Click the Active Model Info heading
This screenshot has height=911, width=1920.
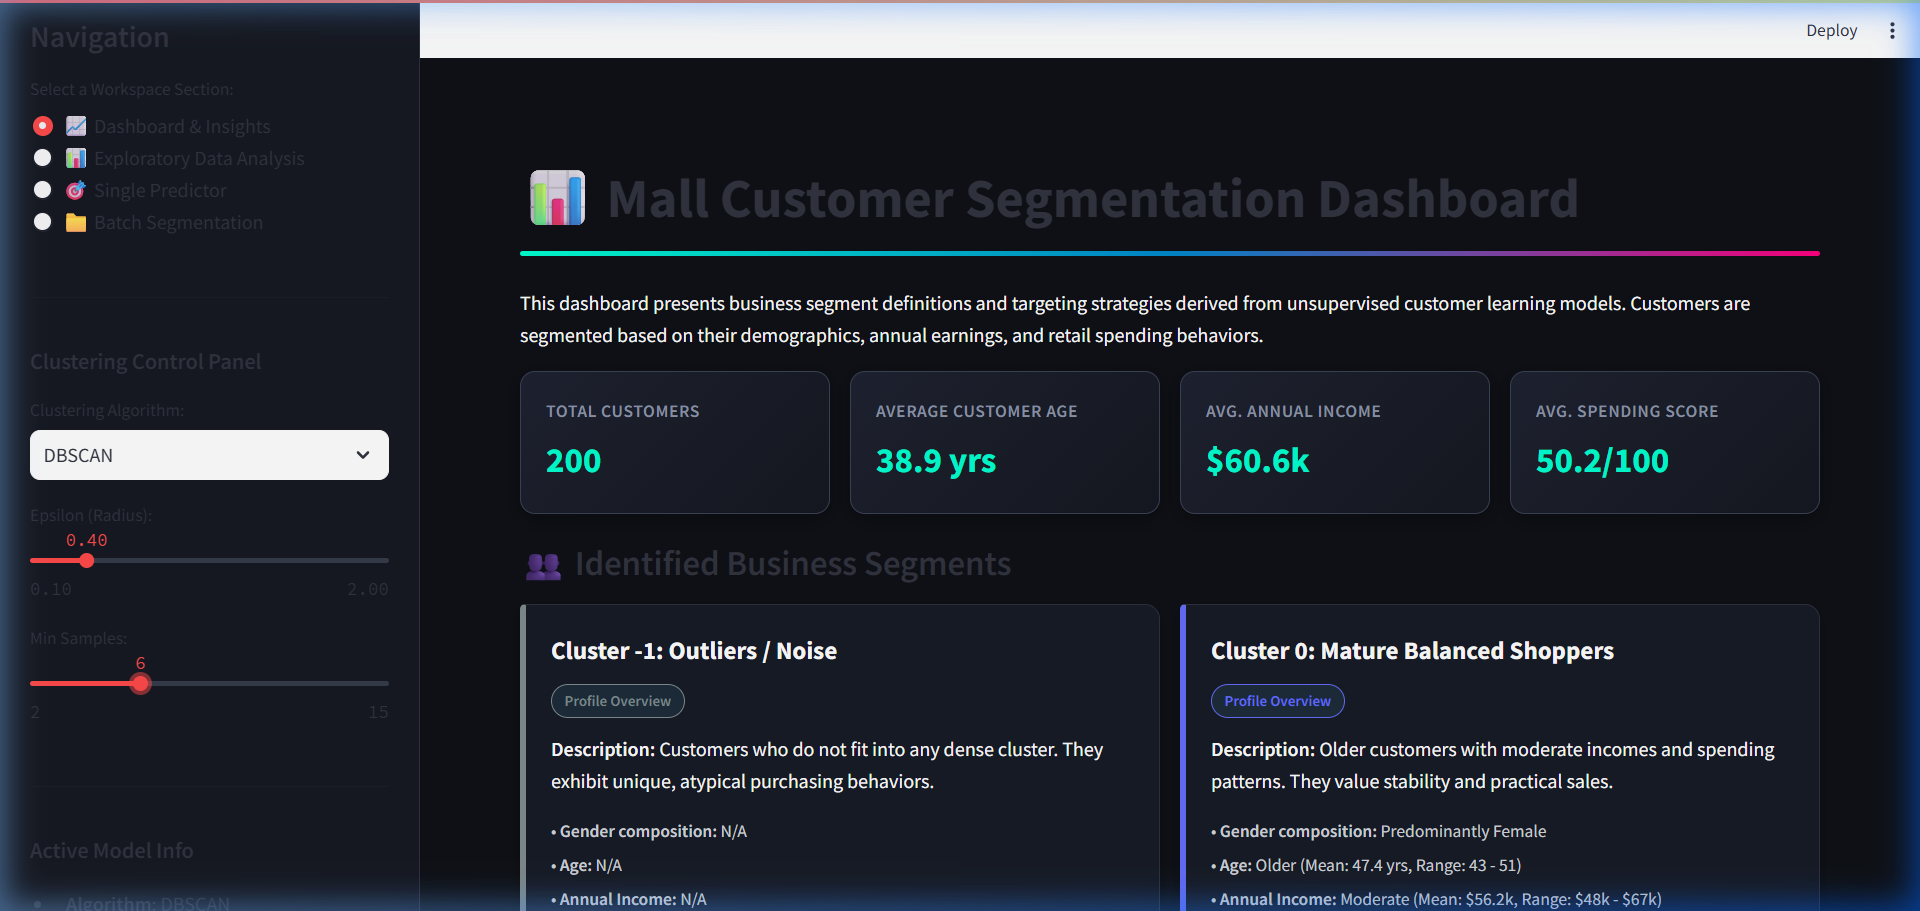112,851
